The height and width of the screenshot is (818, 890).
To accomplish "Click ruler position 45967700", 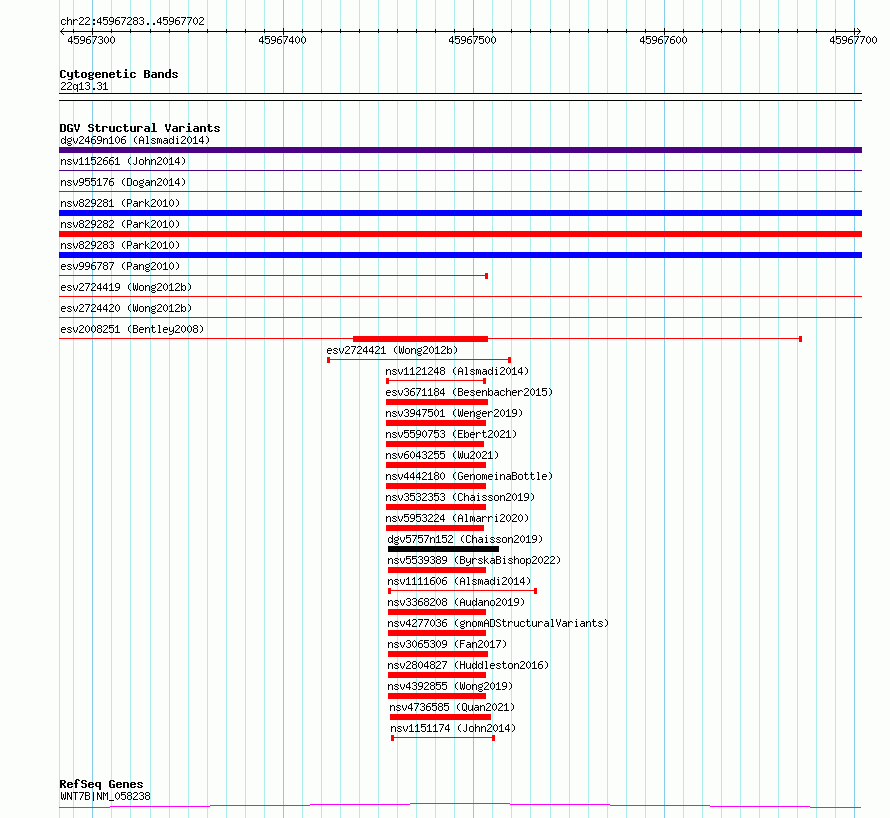I will click(x=853, y=40).
